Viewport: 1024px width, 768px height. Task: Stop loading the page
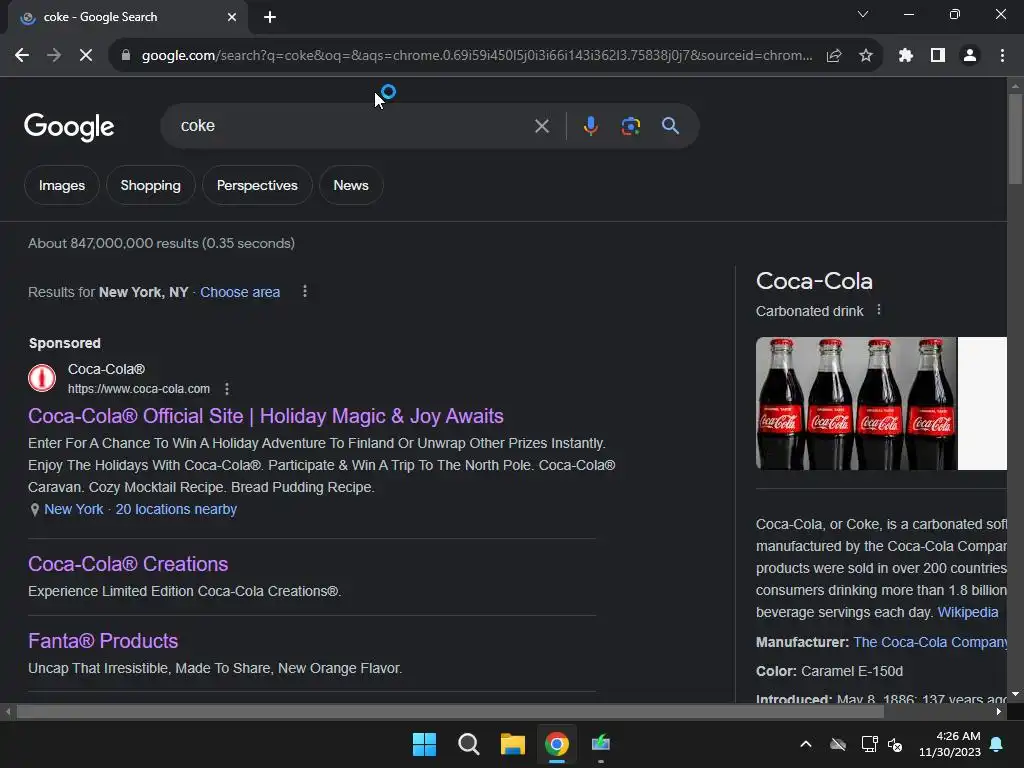pyautogui.click(x=86, y=56)
